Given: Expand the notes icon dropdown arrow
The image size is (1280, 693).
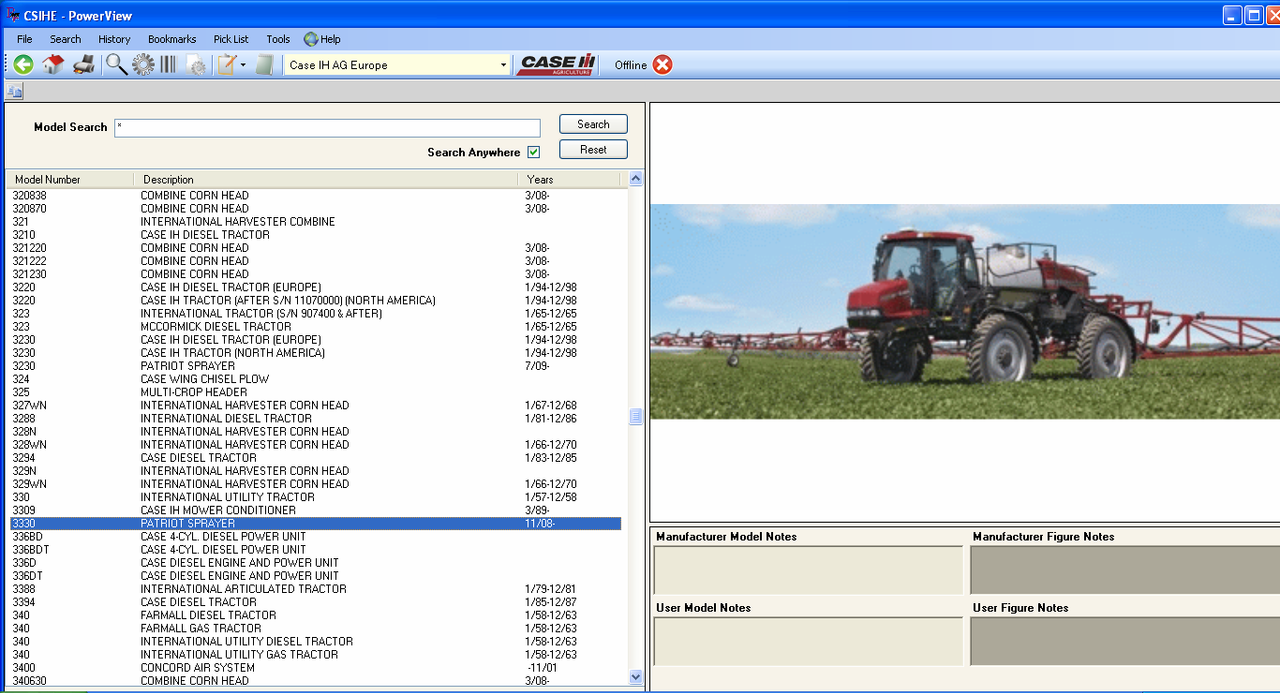Looking at the screenshot, I should click(x=243, y=65).
